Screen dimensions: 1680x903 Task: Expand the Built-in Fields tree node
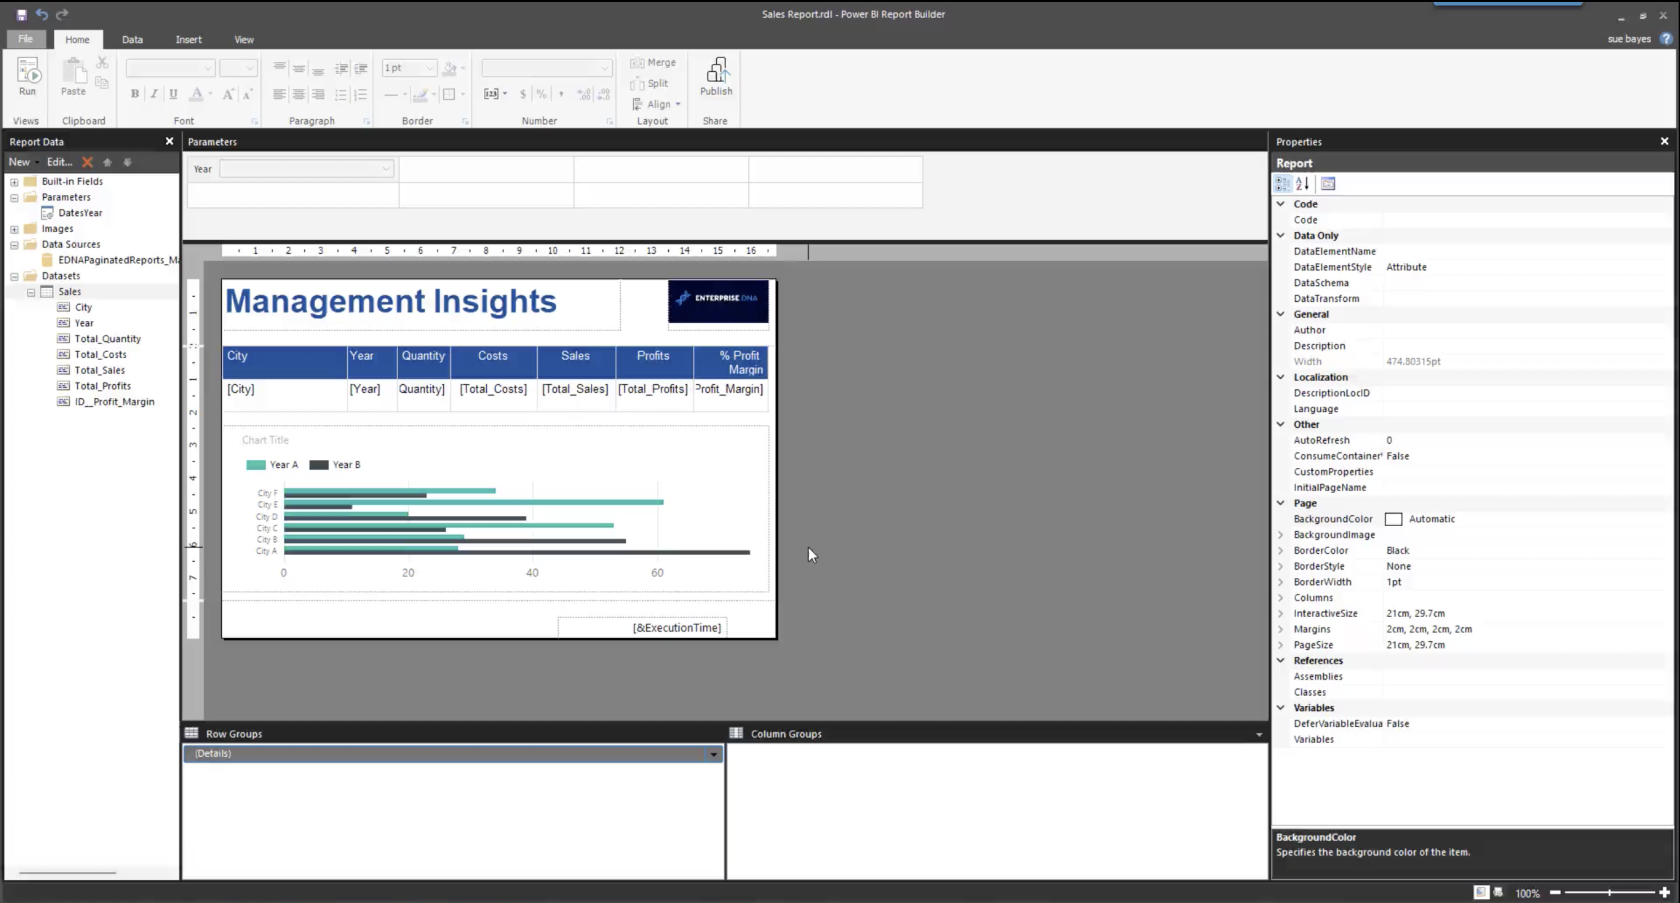pos(14,182)
